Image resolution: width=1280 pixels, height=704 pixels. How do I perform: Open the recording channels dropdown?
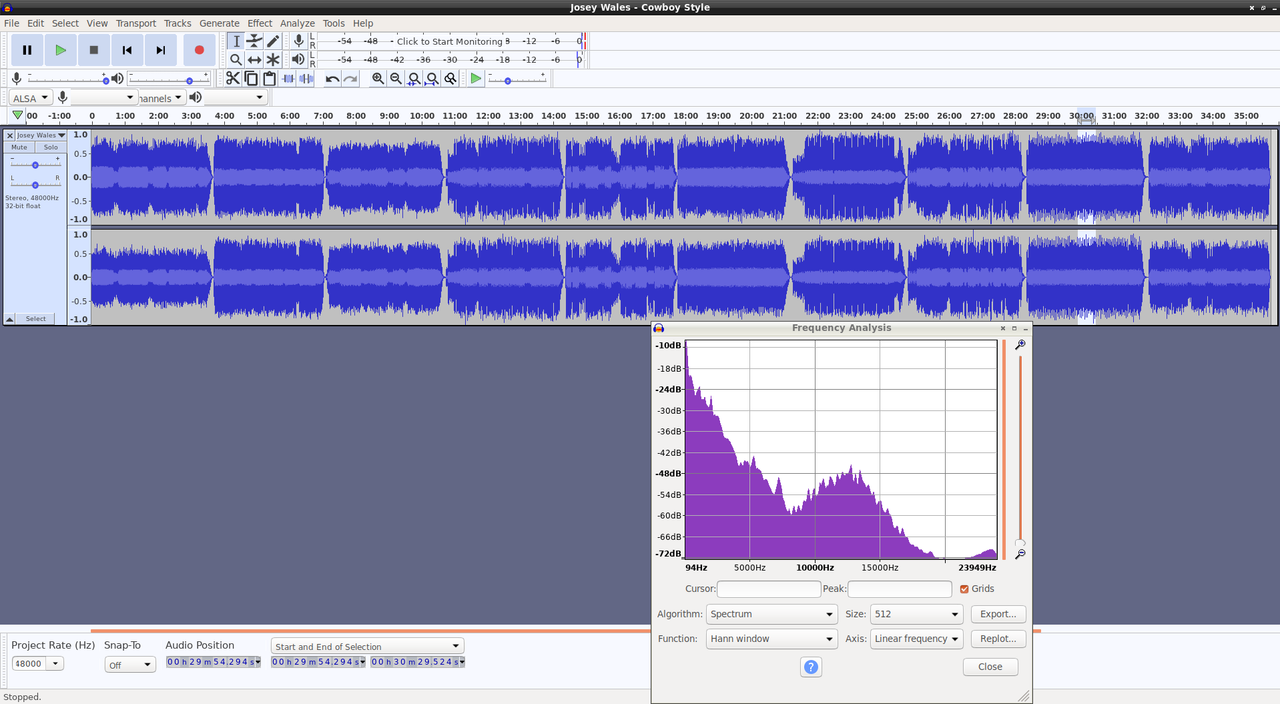pos(161,97)
